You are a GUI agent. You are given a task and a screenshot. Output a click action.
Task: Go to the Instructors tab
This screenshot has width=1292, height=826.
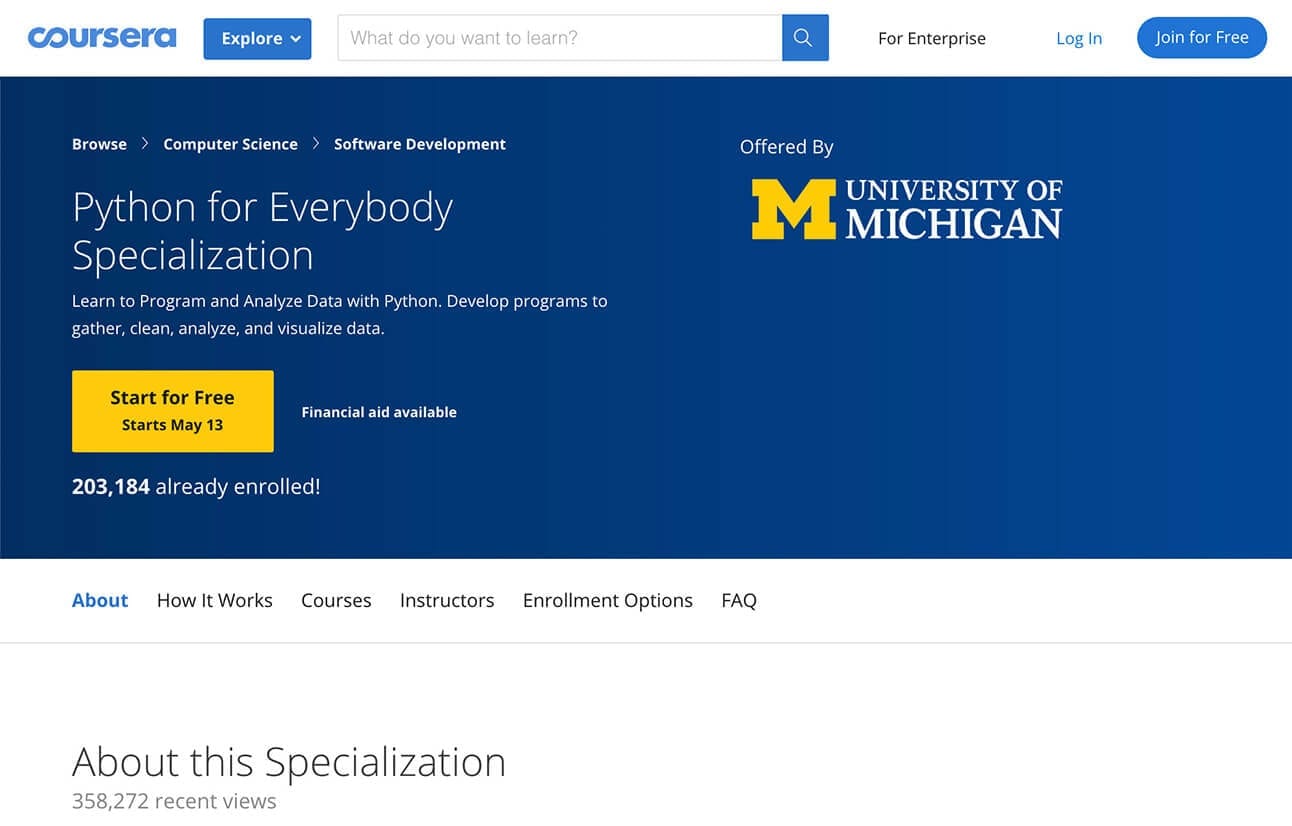(x=447, y=600)
